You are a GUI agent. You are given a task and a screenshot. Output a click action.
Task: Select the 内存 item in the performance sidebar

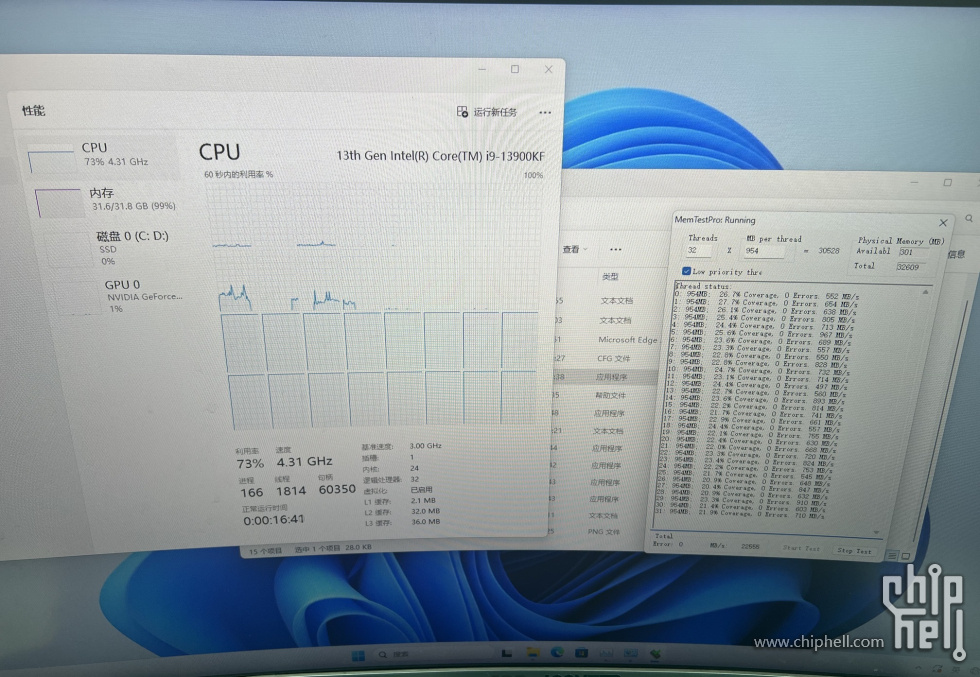tap(106, 200)
